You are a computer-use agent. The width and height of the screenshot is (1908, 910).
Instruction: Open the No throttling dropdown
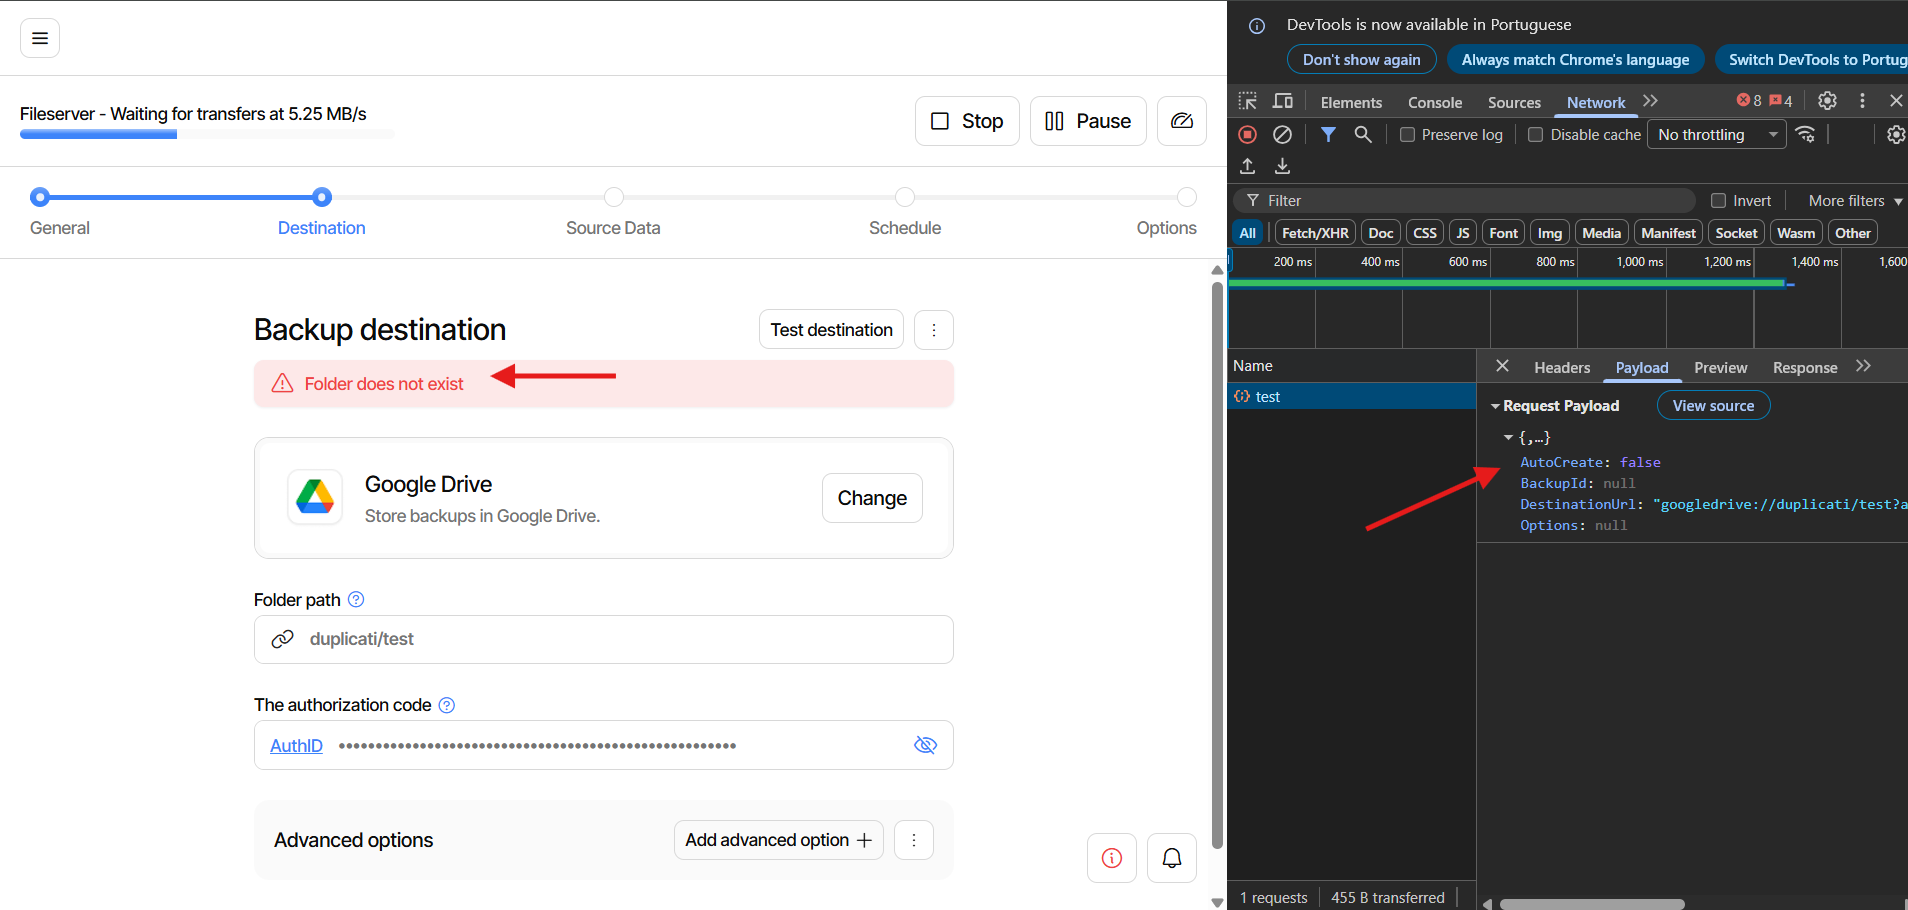coord(1716,135)
